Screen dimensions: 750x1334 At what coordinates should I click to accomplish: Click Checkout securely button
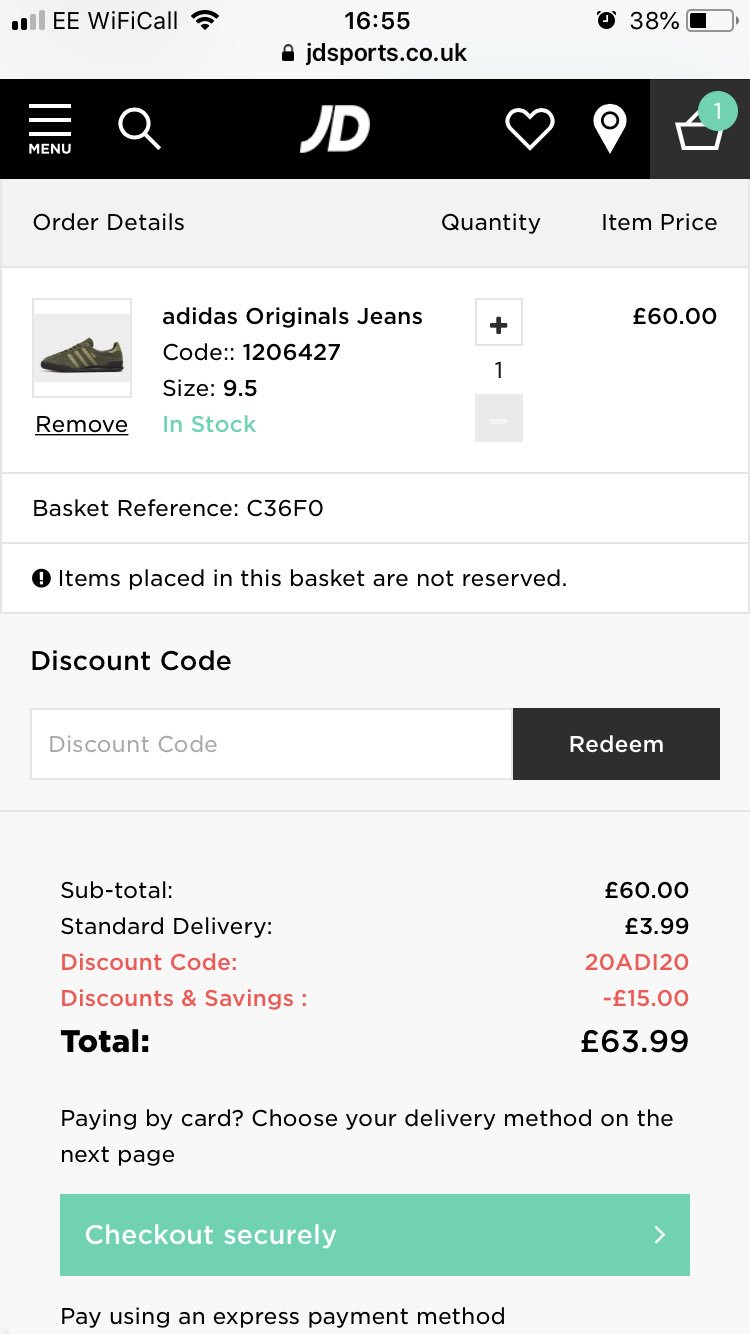[x=375, y=1235]
